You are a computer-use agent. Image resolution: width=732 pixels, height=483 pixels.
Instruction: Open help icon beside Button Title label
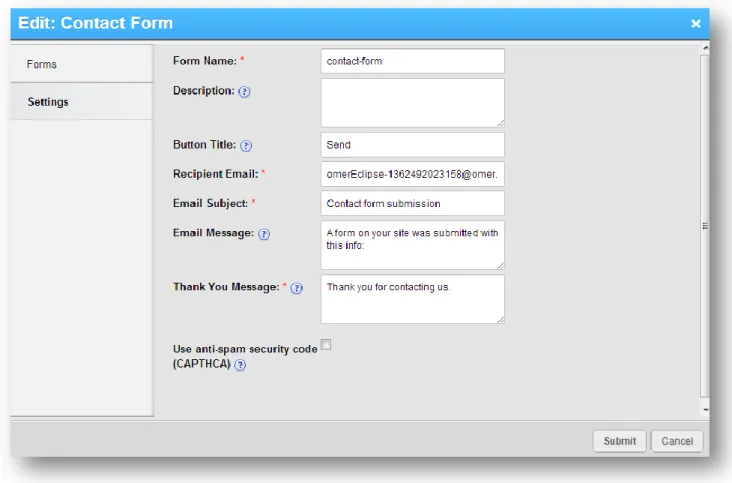[246, 146]
